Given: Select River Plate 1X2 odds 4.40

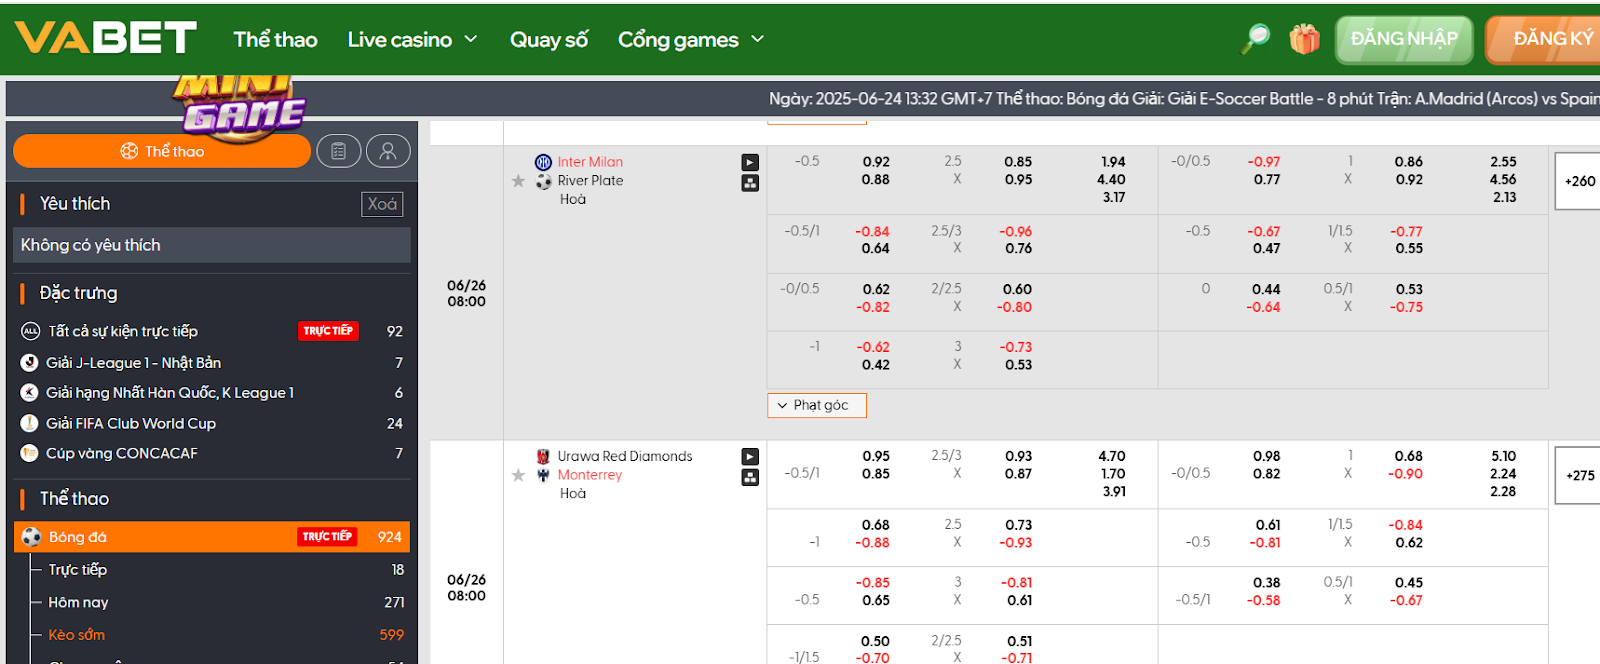Looking at the screenshot, I should (1112, 180).
